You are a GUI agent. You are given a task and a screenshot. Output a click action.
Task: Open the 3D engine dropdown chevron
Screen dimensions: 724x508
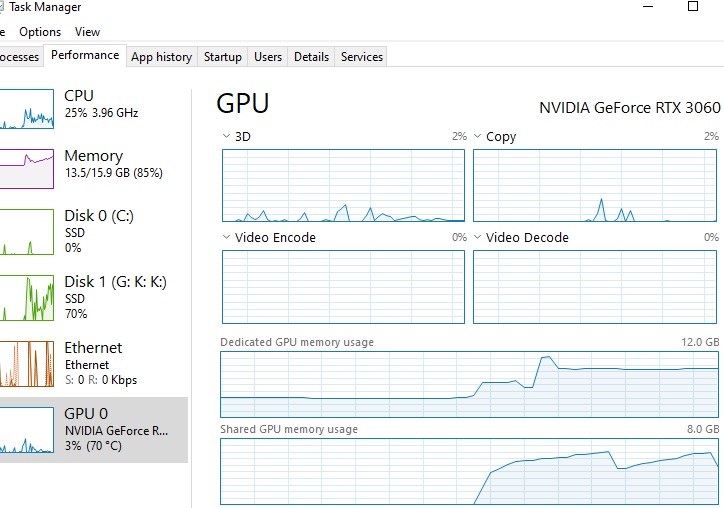(x=226, y=136)
